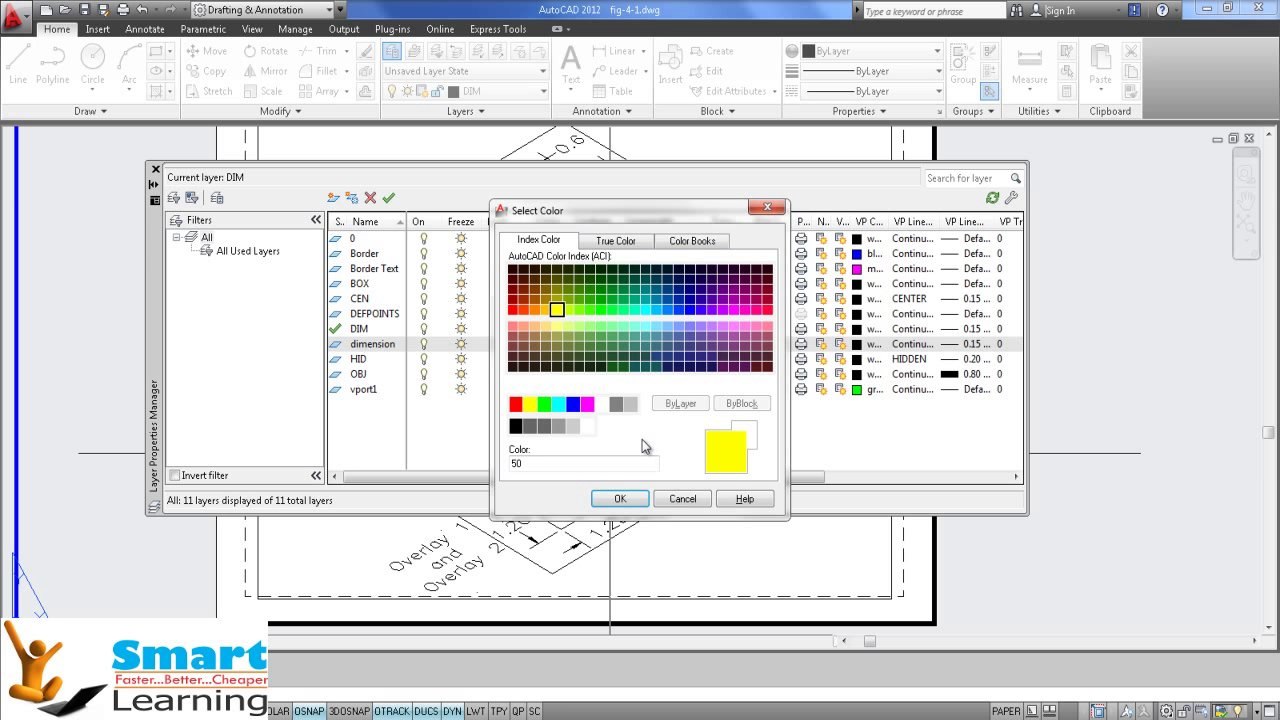The image size is (1280, 720).
Task: Click the Linear dimension tool
Action: click(613, 51)
